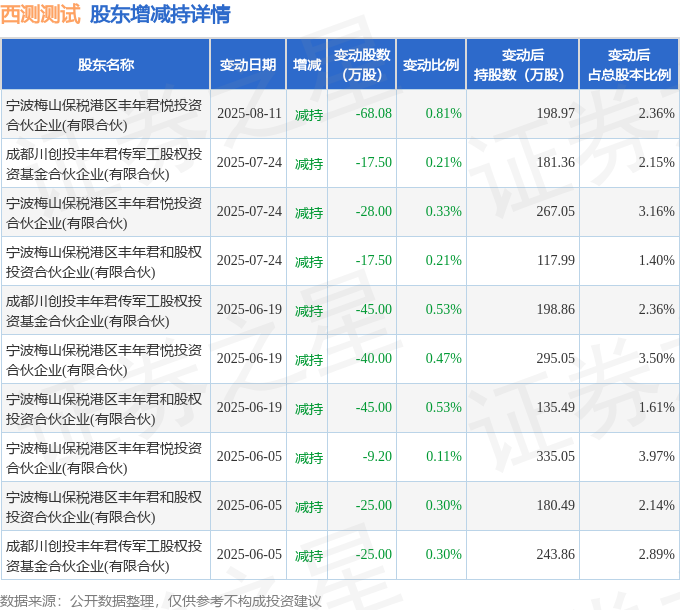680x610 pixels.
Task: Click the 增减 column header
Action: click(x=307, y=65)
